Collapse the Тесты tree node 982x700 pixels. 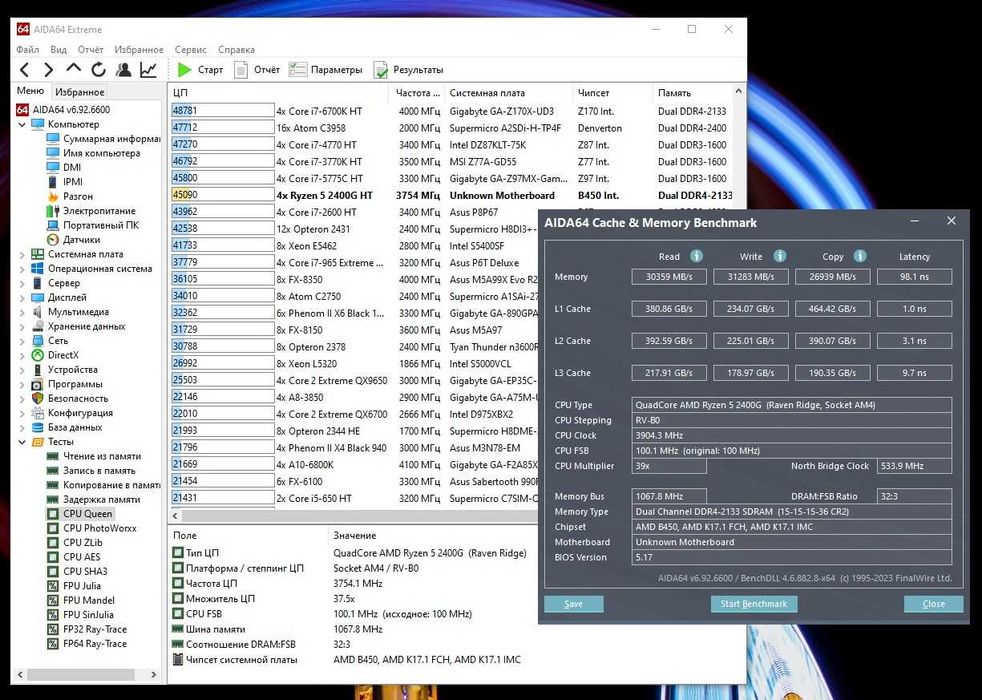(22, 441)
